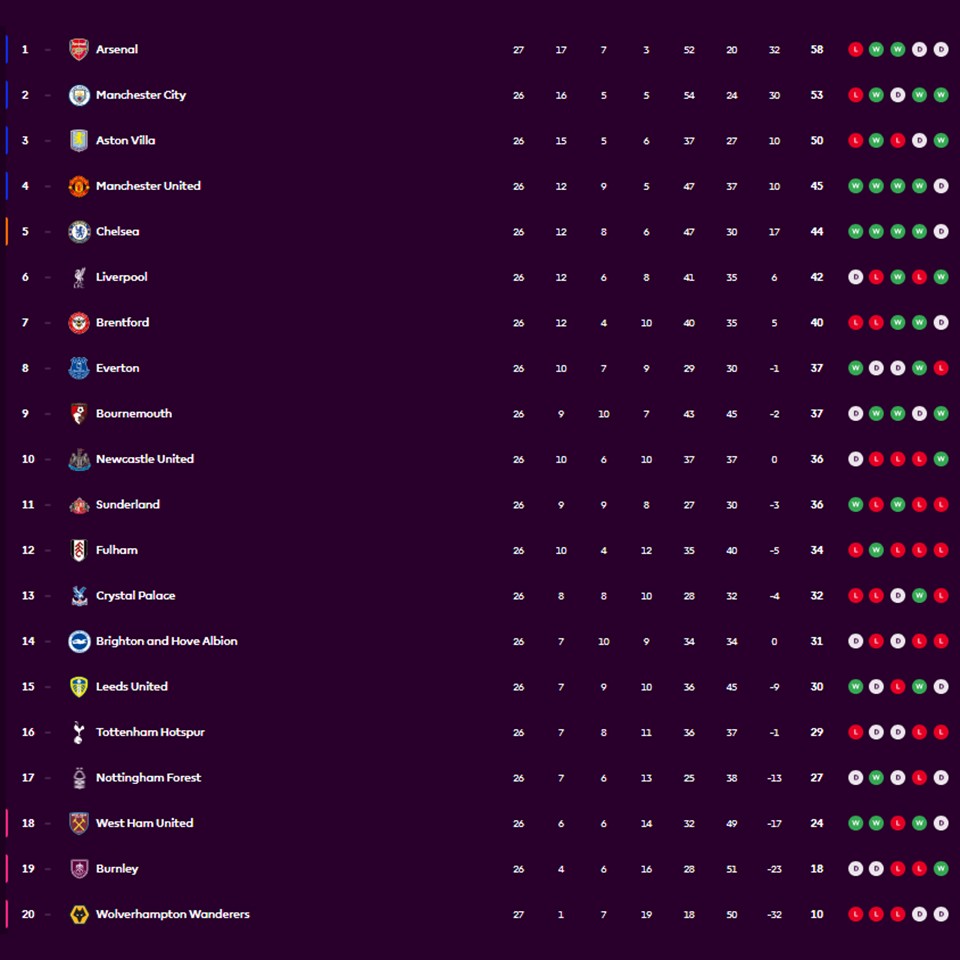Click the Brighton and Hove Albion badge
Image resolution: width=960 pixels, height=960 pixels.
click(79, 641)
